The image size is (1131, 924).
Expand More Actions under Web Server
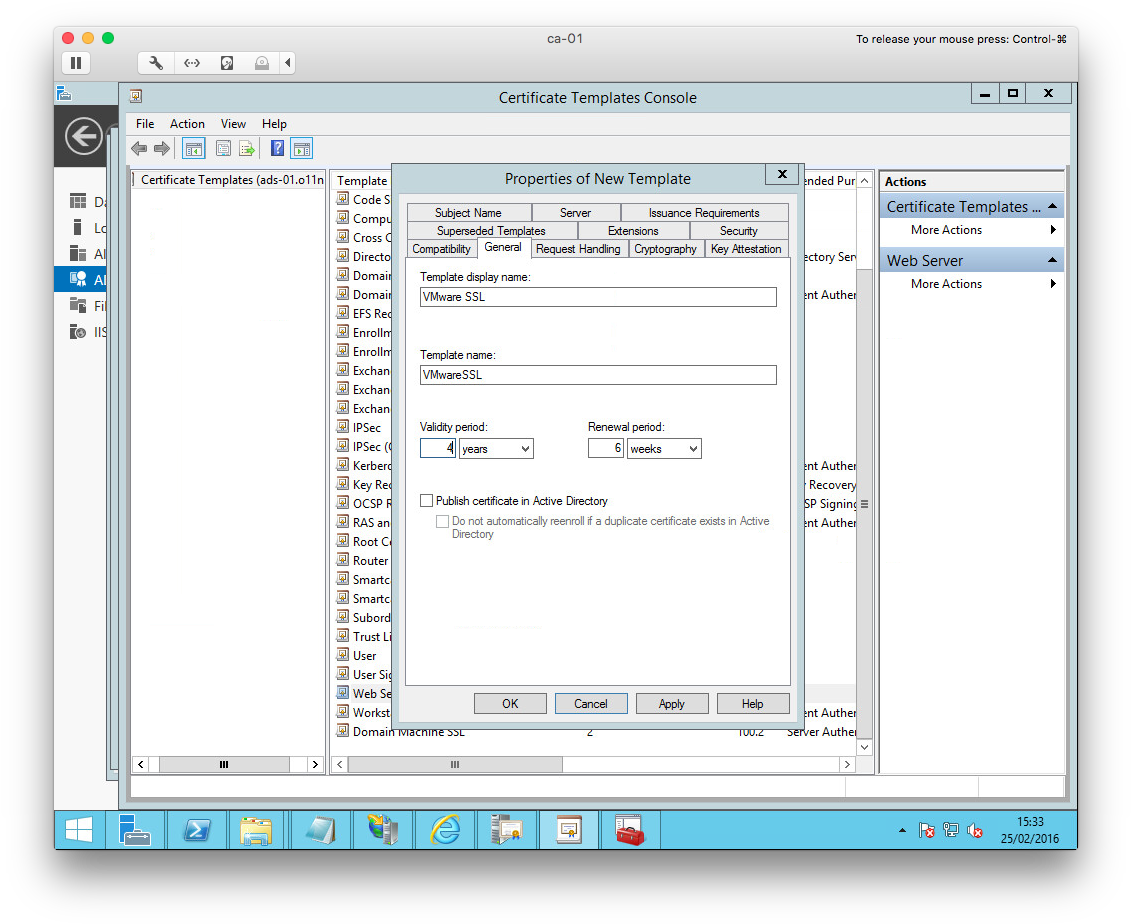click(971, 283)
